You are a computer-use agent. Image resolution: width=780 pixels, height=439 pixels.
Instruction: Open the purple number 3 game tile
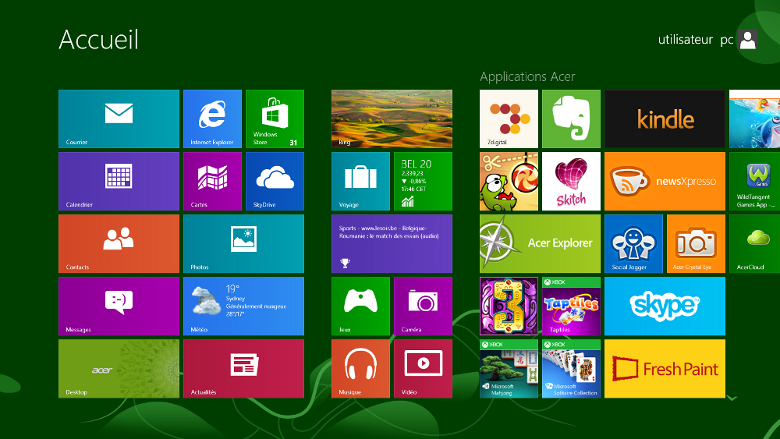pos(509,306)
